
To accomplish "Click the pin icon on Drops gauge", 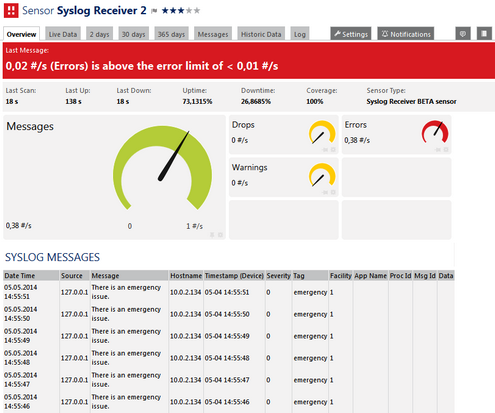I will (325, 150).
